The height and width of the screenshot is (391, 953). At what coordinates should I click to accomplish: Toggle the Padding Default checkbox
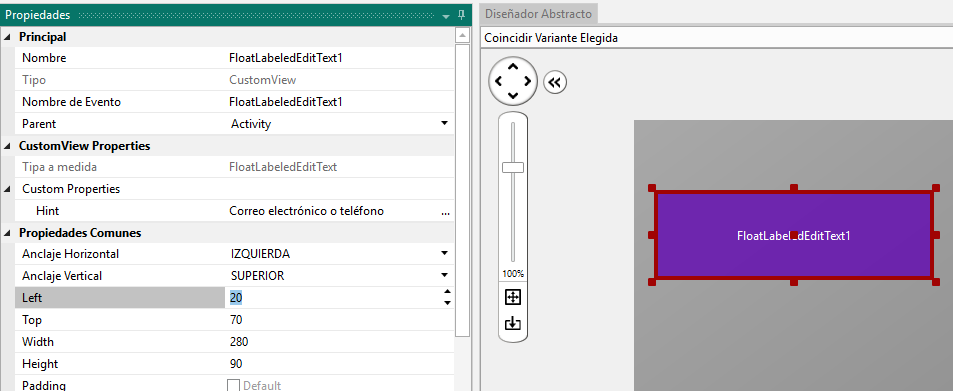pos(233,386)
